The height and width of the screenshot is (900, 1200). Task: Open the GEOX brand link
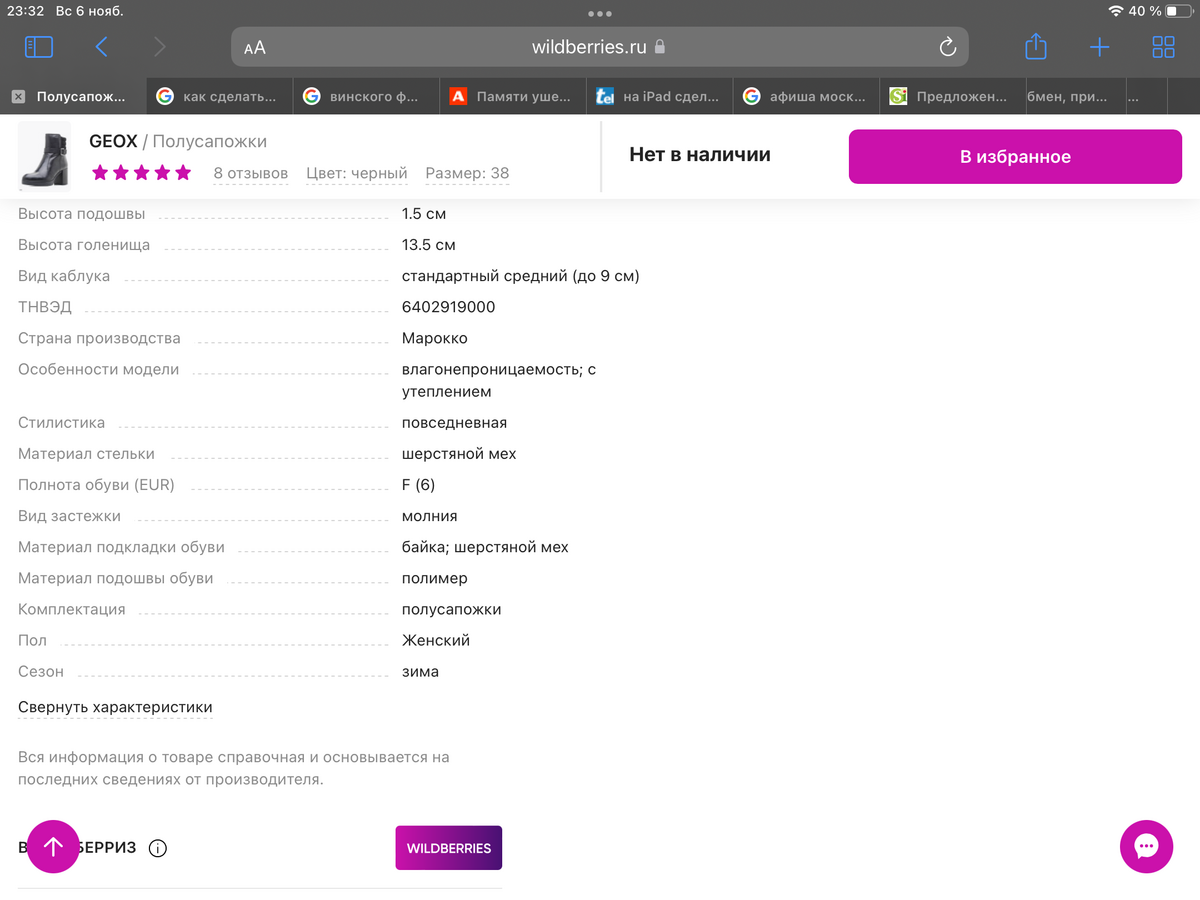pos(113,142)
